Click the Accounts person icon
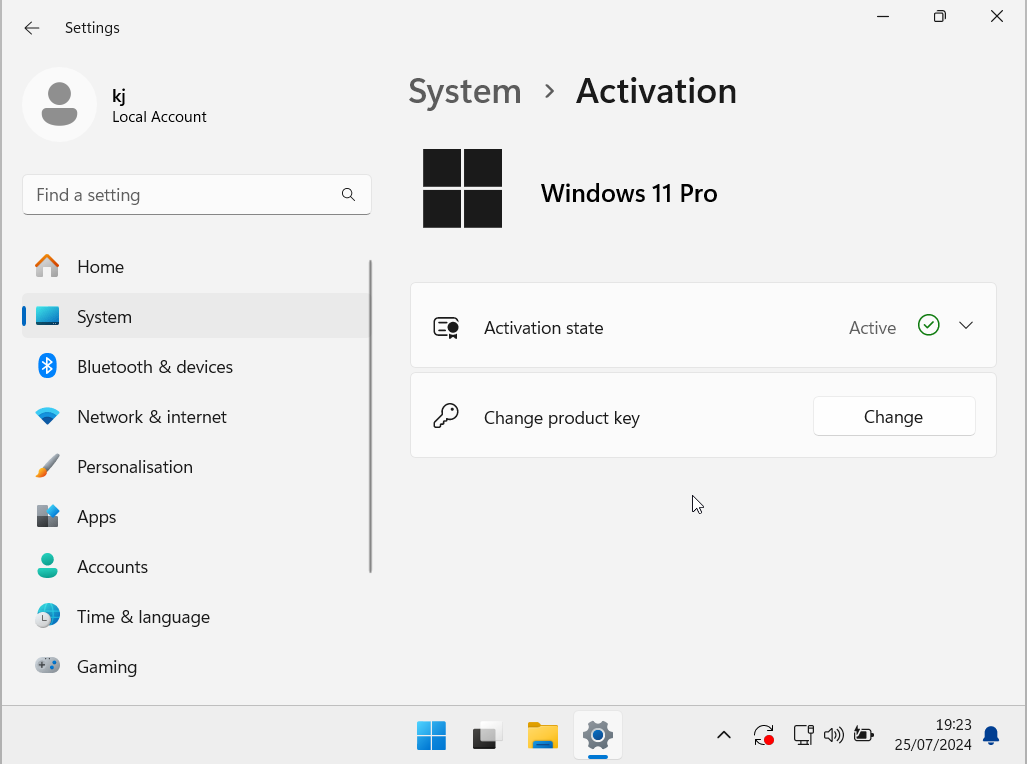 tap(47, 566)
